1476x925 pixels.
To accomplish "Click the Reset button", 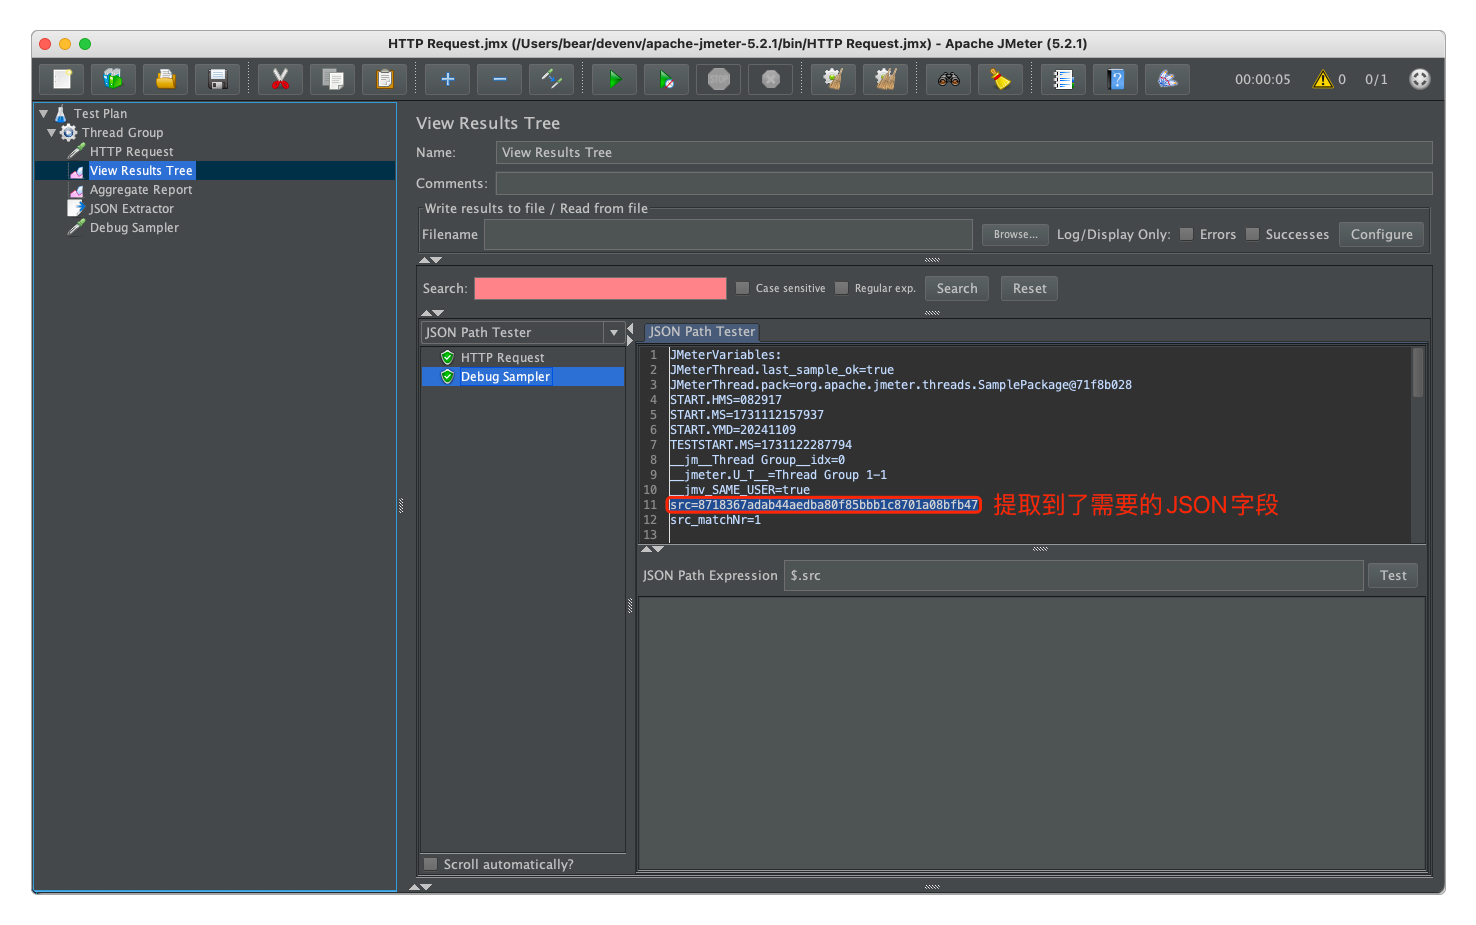I will [x=1029, y=288].
